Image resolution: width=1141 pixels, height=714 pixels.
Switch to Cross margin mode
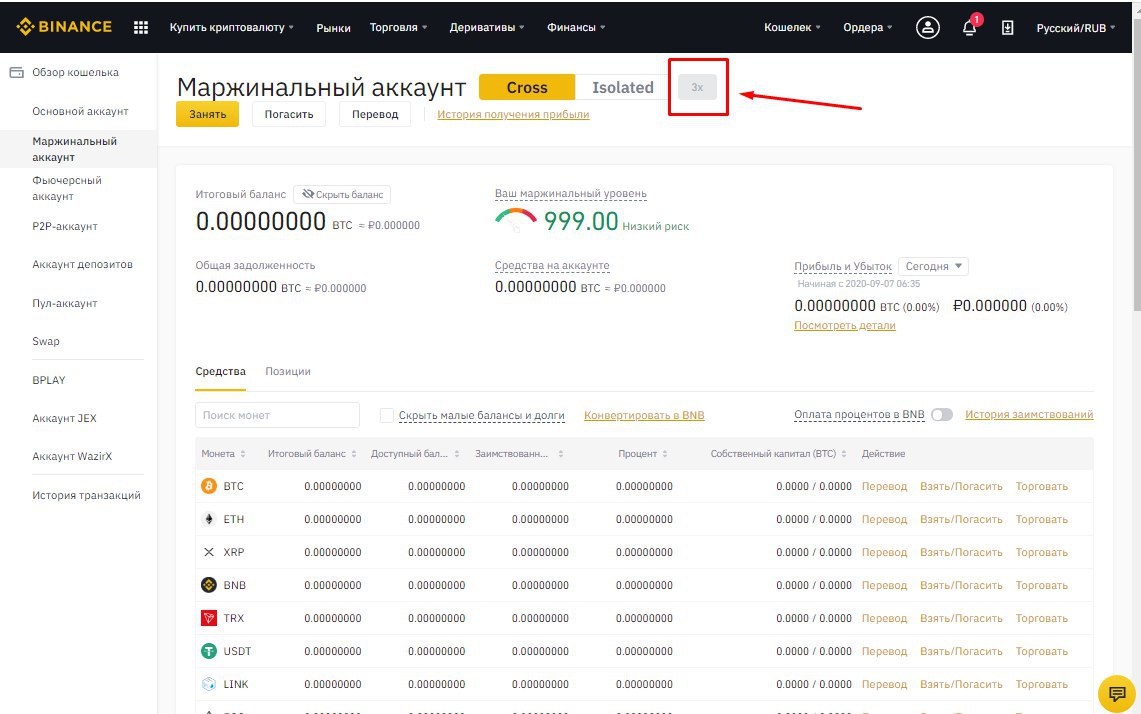(527, 87)
